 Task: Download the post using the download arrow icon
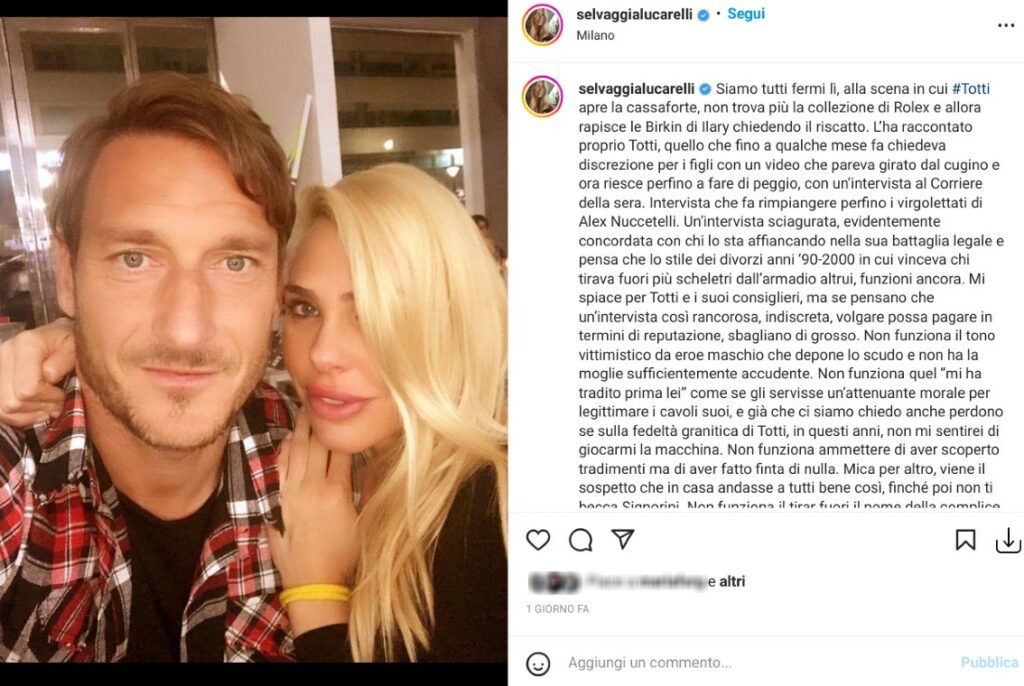pyautogui.click(x=1008, y=540)
